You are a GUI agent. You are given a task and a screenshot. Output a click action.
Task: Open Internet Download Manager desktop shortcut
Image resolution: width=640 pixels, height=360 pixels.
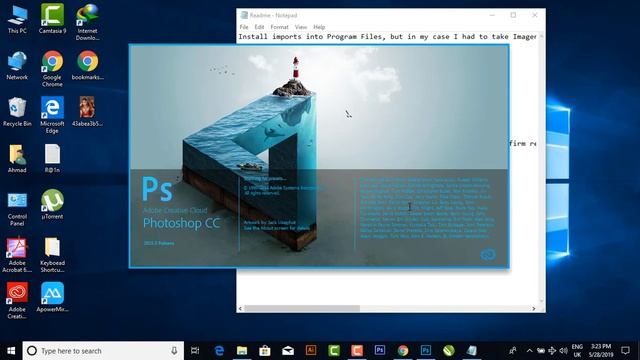click(87, 22)
